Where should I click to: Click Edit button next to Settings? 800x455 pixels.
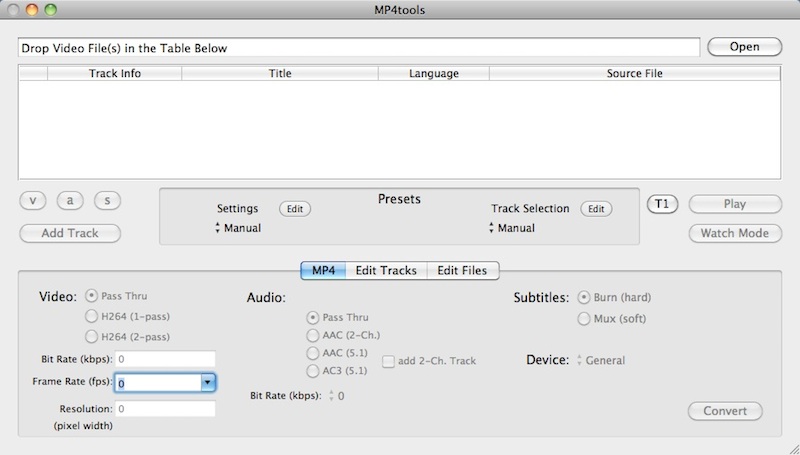(x=294, y=209)
